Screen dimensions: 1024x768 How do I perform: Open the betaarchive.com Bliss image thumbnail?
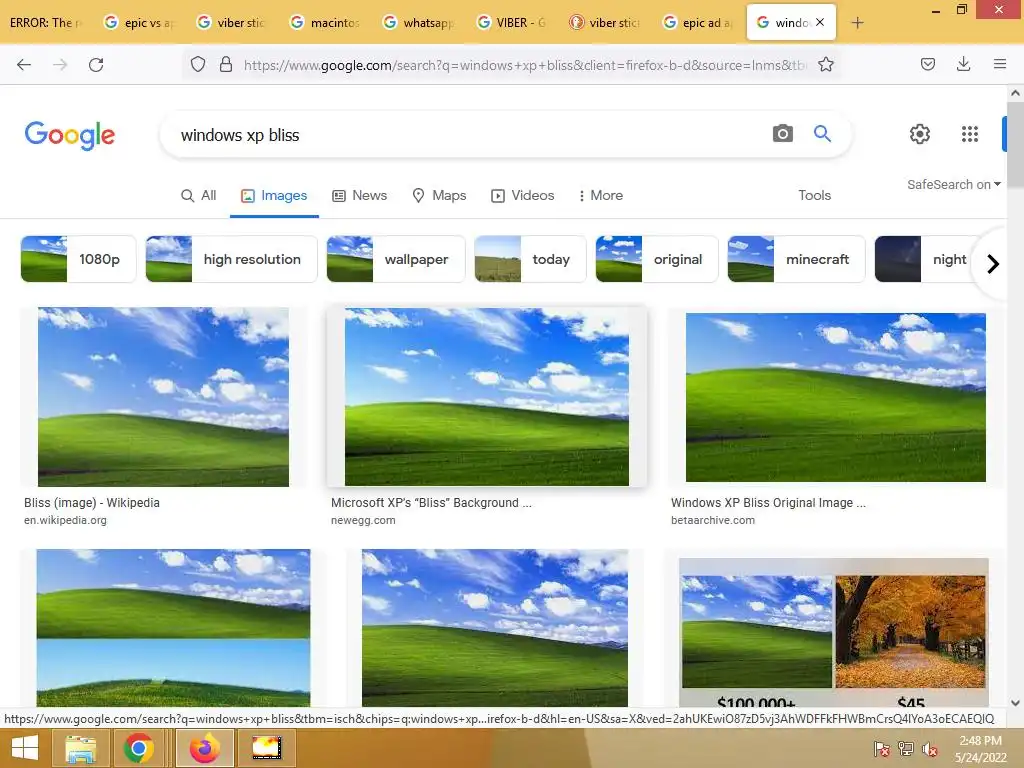(x=835, y=397)
